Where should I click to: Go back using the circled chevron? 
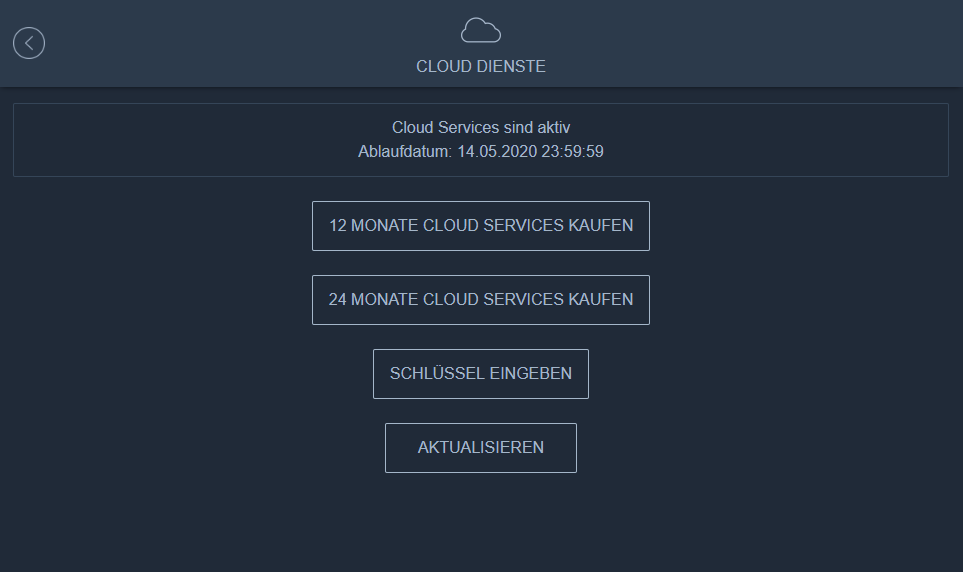(x=29, y=43)
